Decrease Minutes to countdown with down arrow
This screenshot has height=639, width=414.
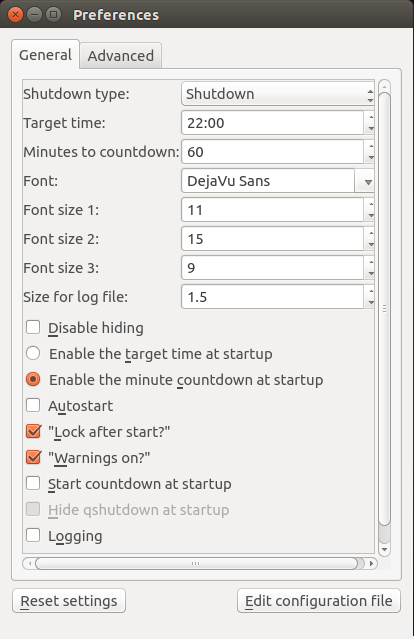pos(370,157)
